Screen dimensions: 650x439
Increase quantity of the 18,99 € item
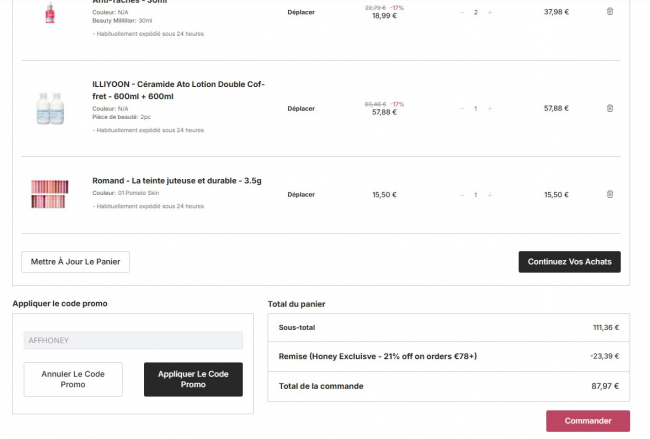(x=490, y=12)
